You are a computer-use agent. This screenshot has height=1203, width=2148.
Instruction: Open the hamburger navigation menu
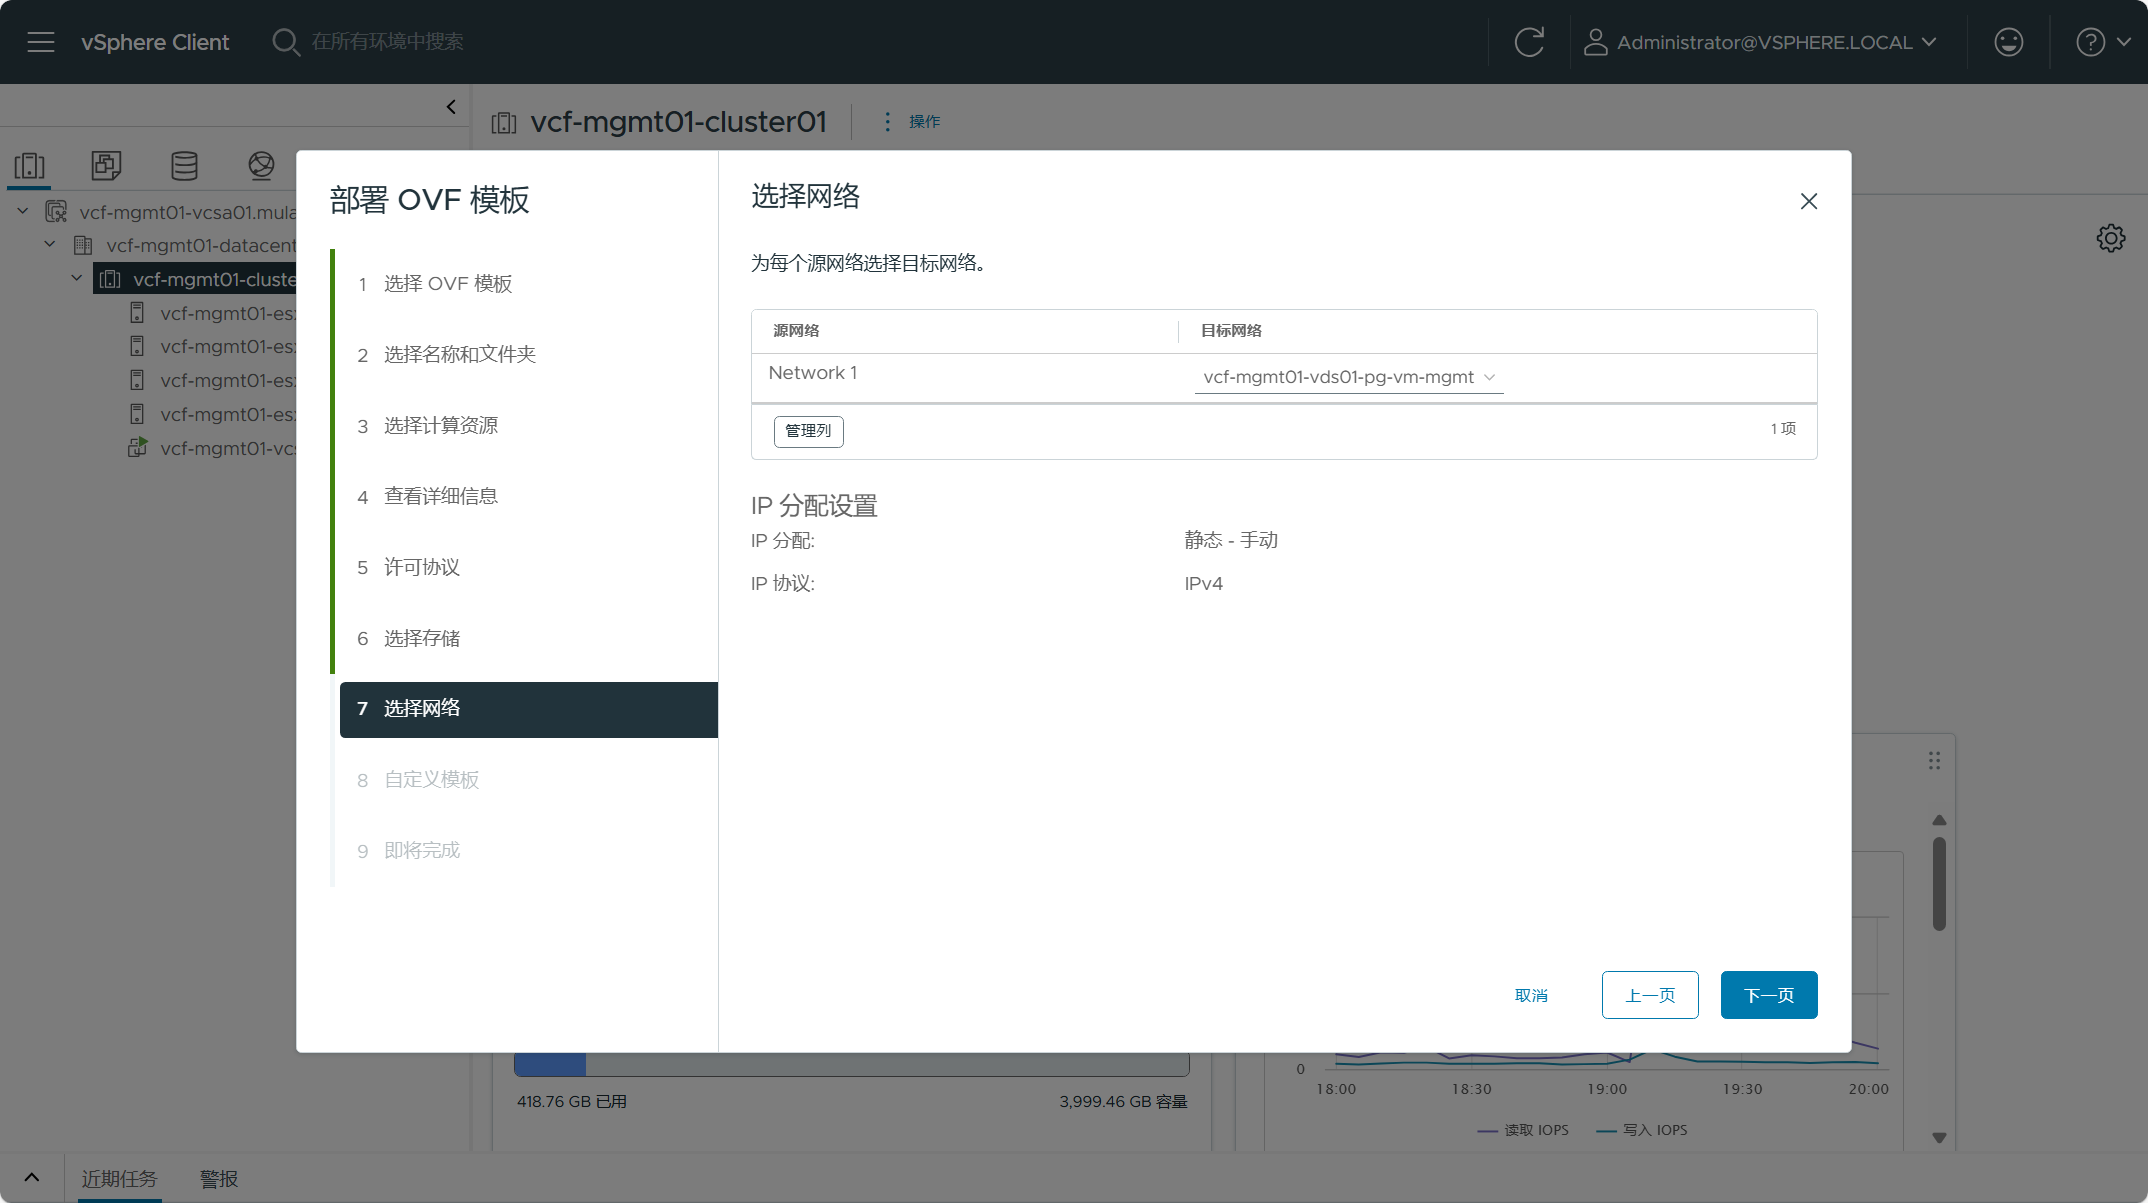point(41,42)
